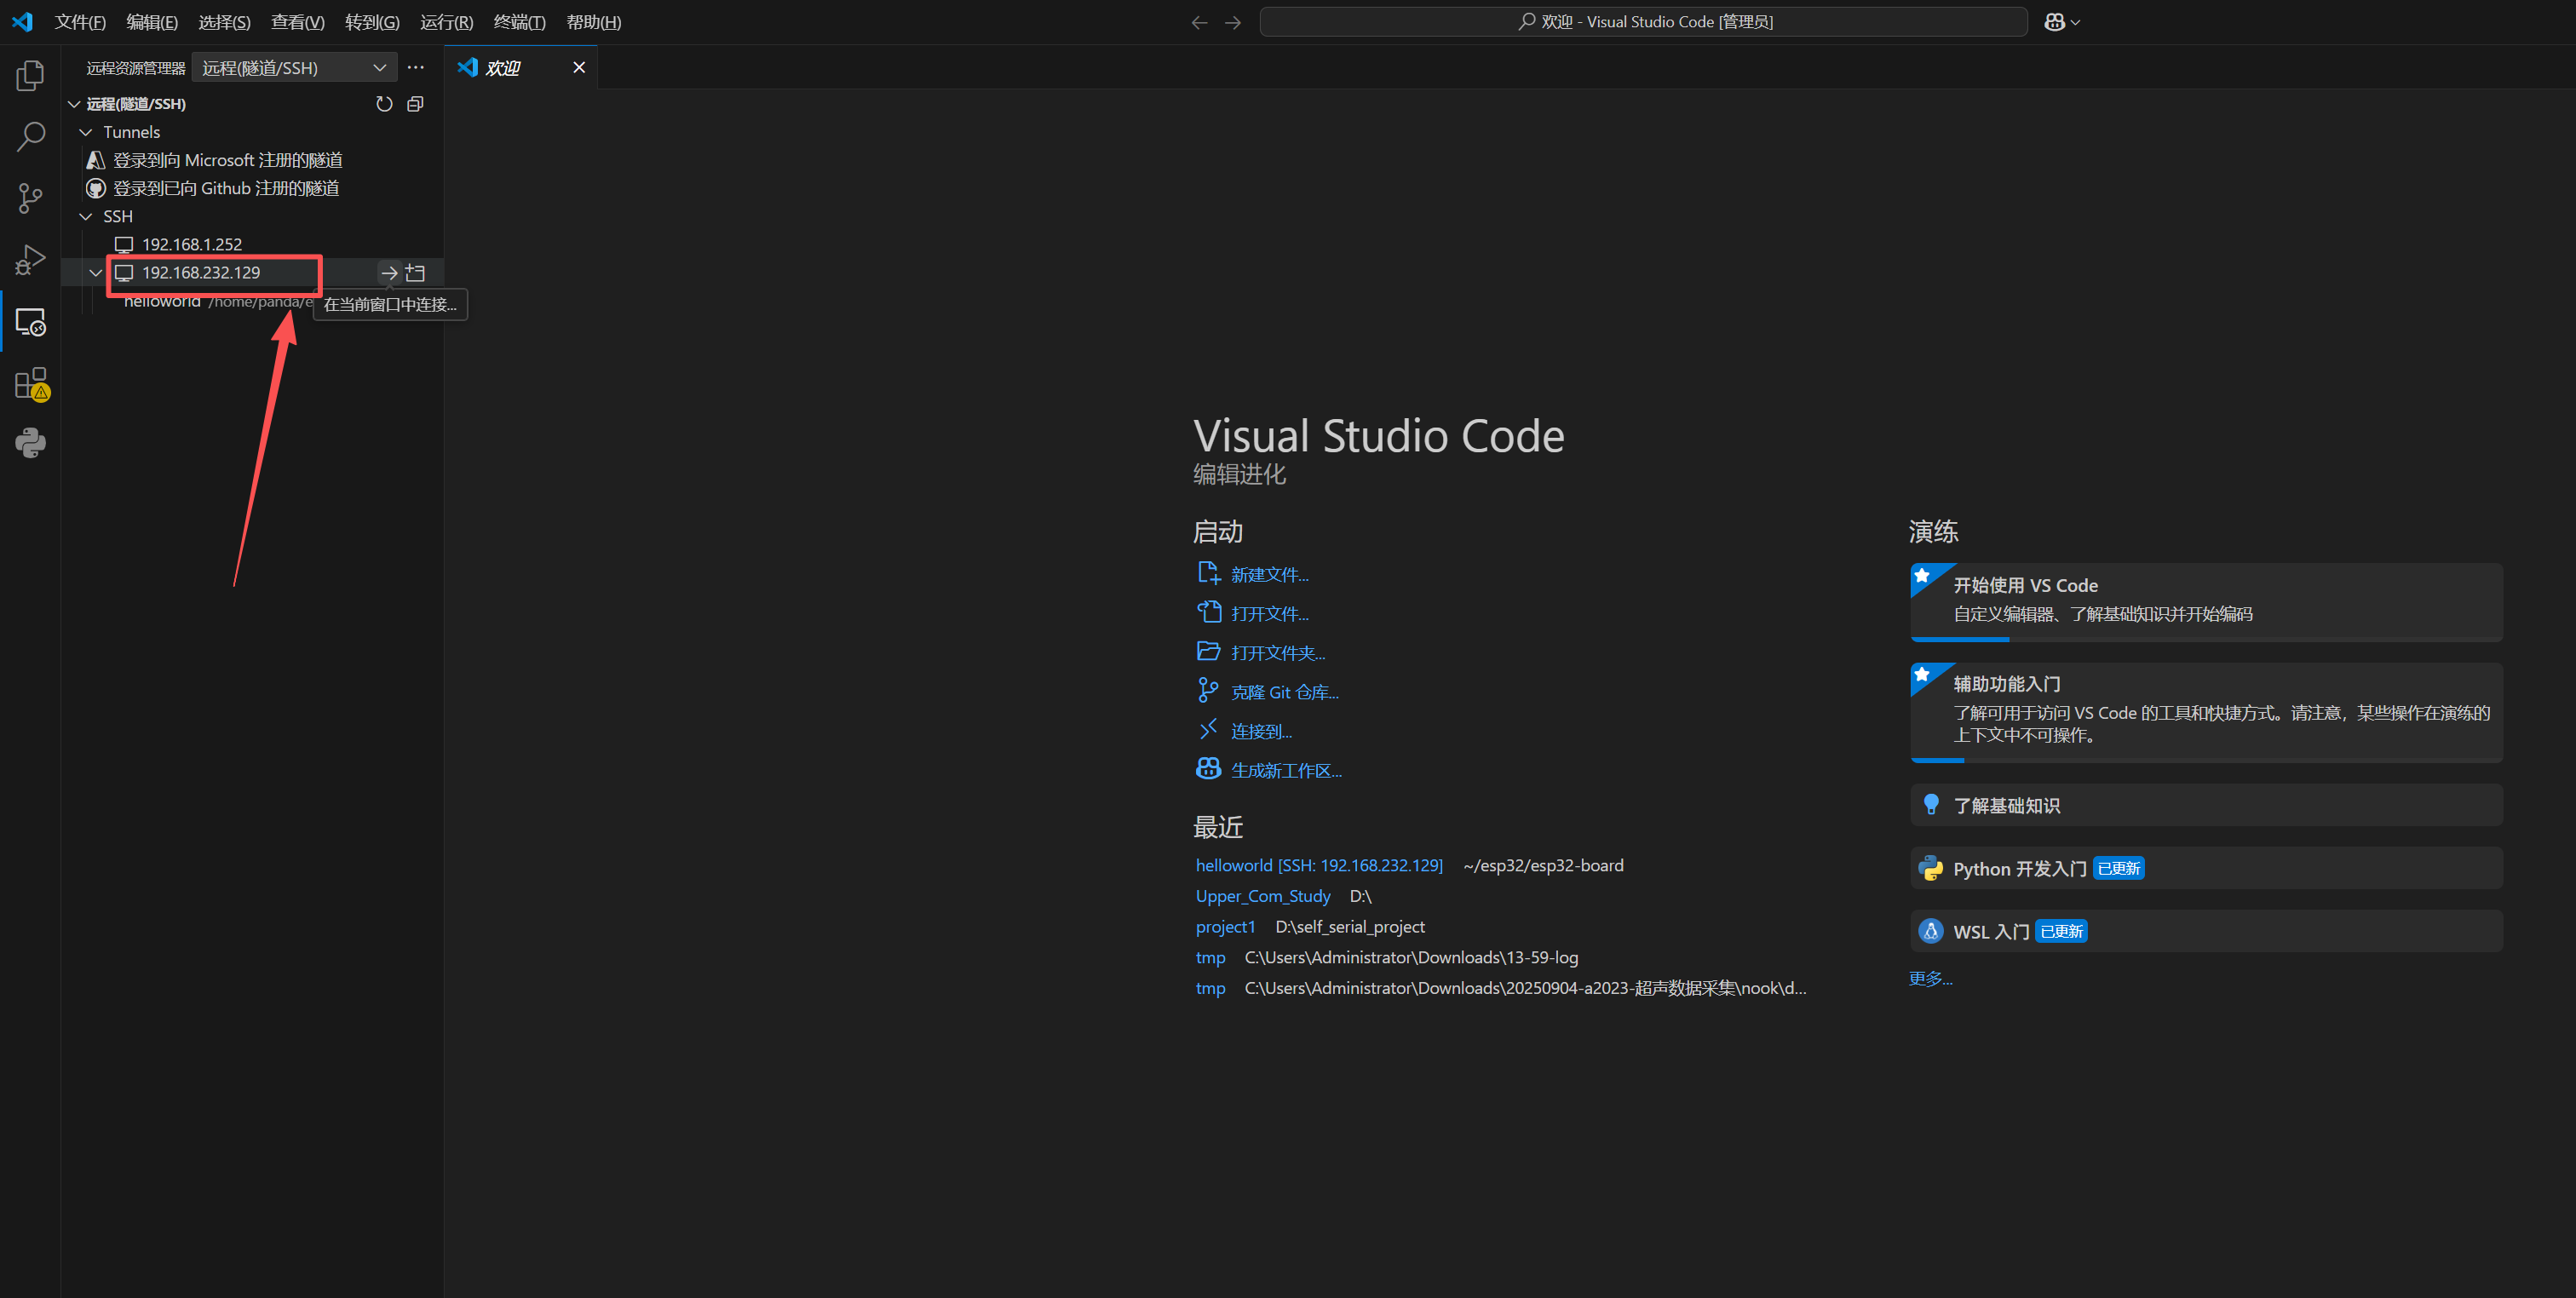The image size is (2576, 1298).
Task: Connect in current window arrow icon
Action: pos(389,273)
